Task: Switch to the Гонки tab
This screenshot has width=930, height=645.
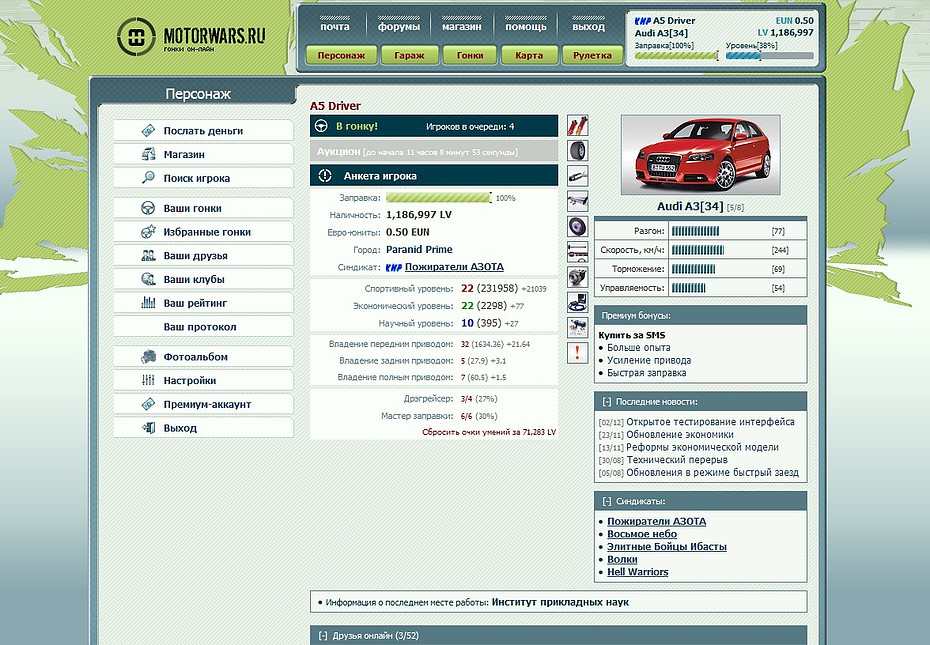Action: pyautogui.click(x=470, y=55)
